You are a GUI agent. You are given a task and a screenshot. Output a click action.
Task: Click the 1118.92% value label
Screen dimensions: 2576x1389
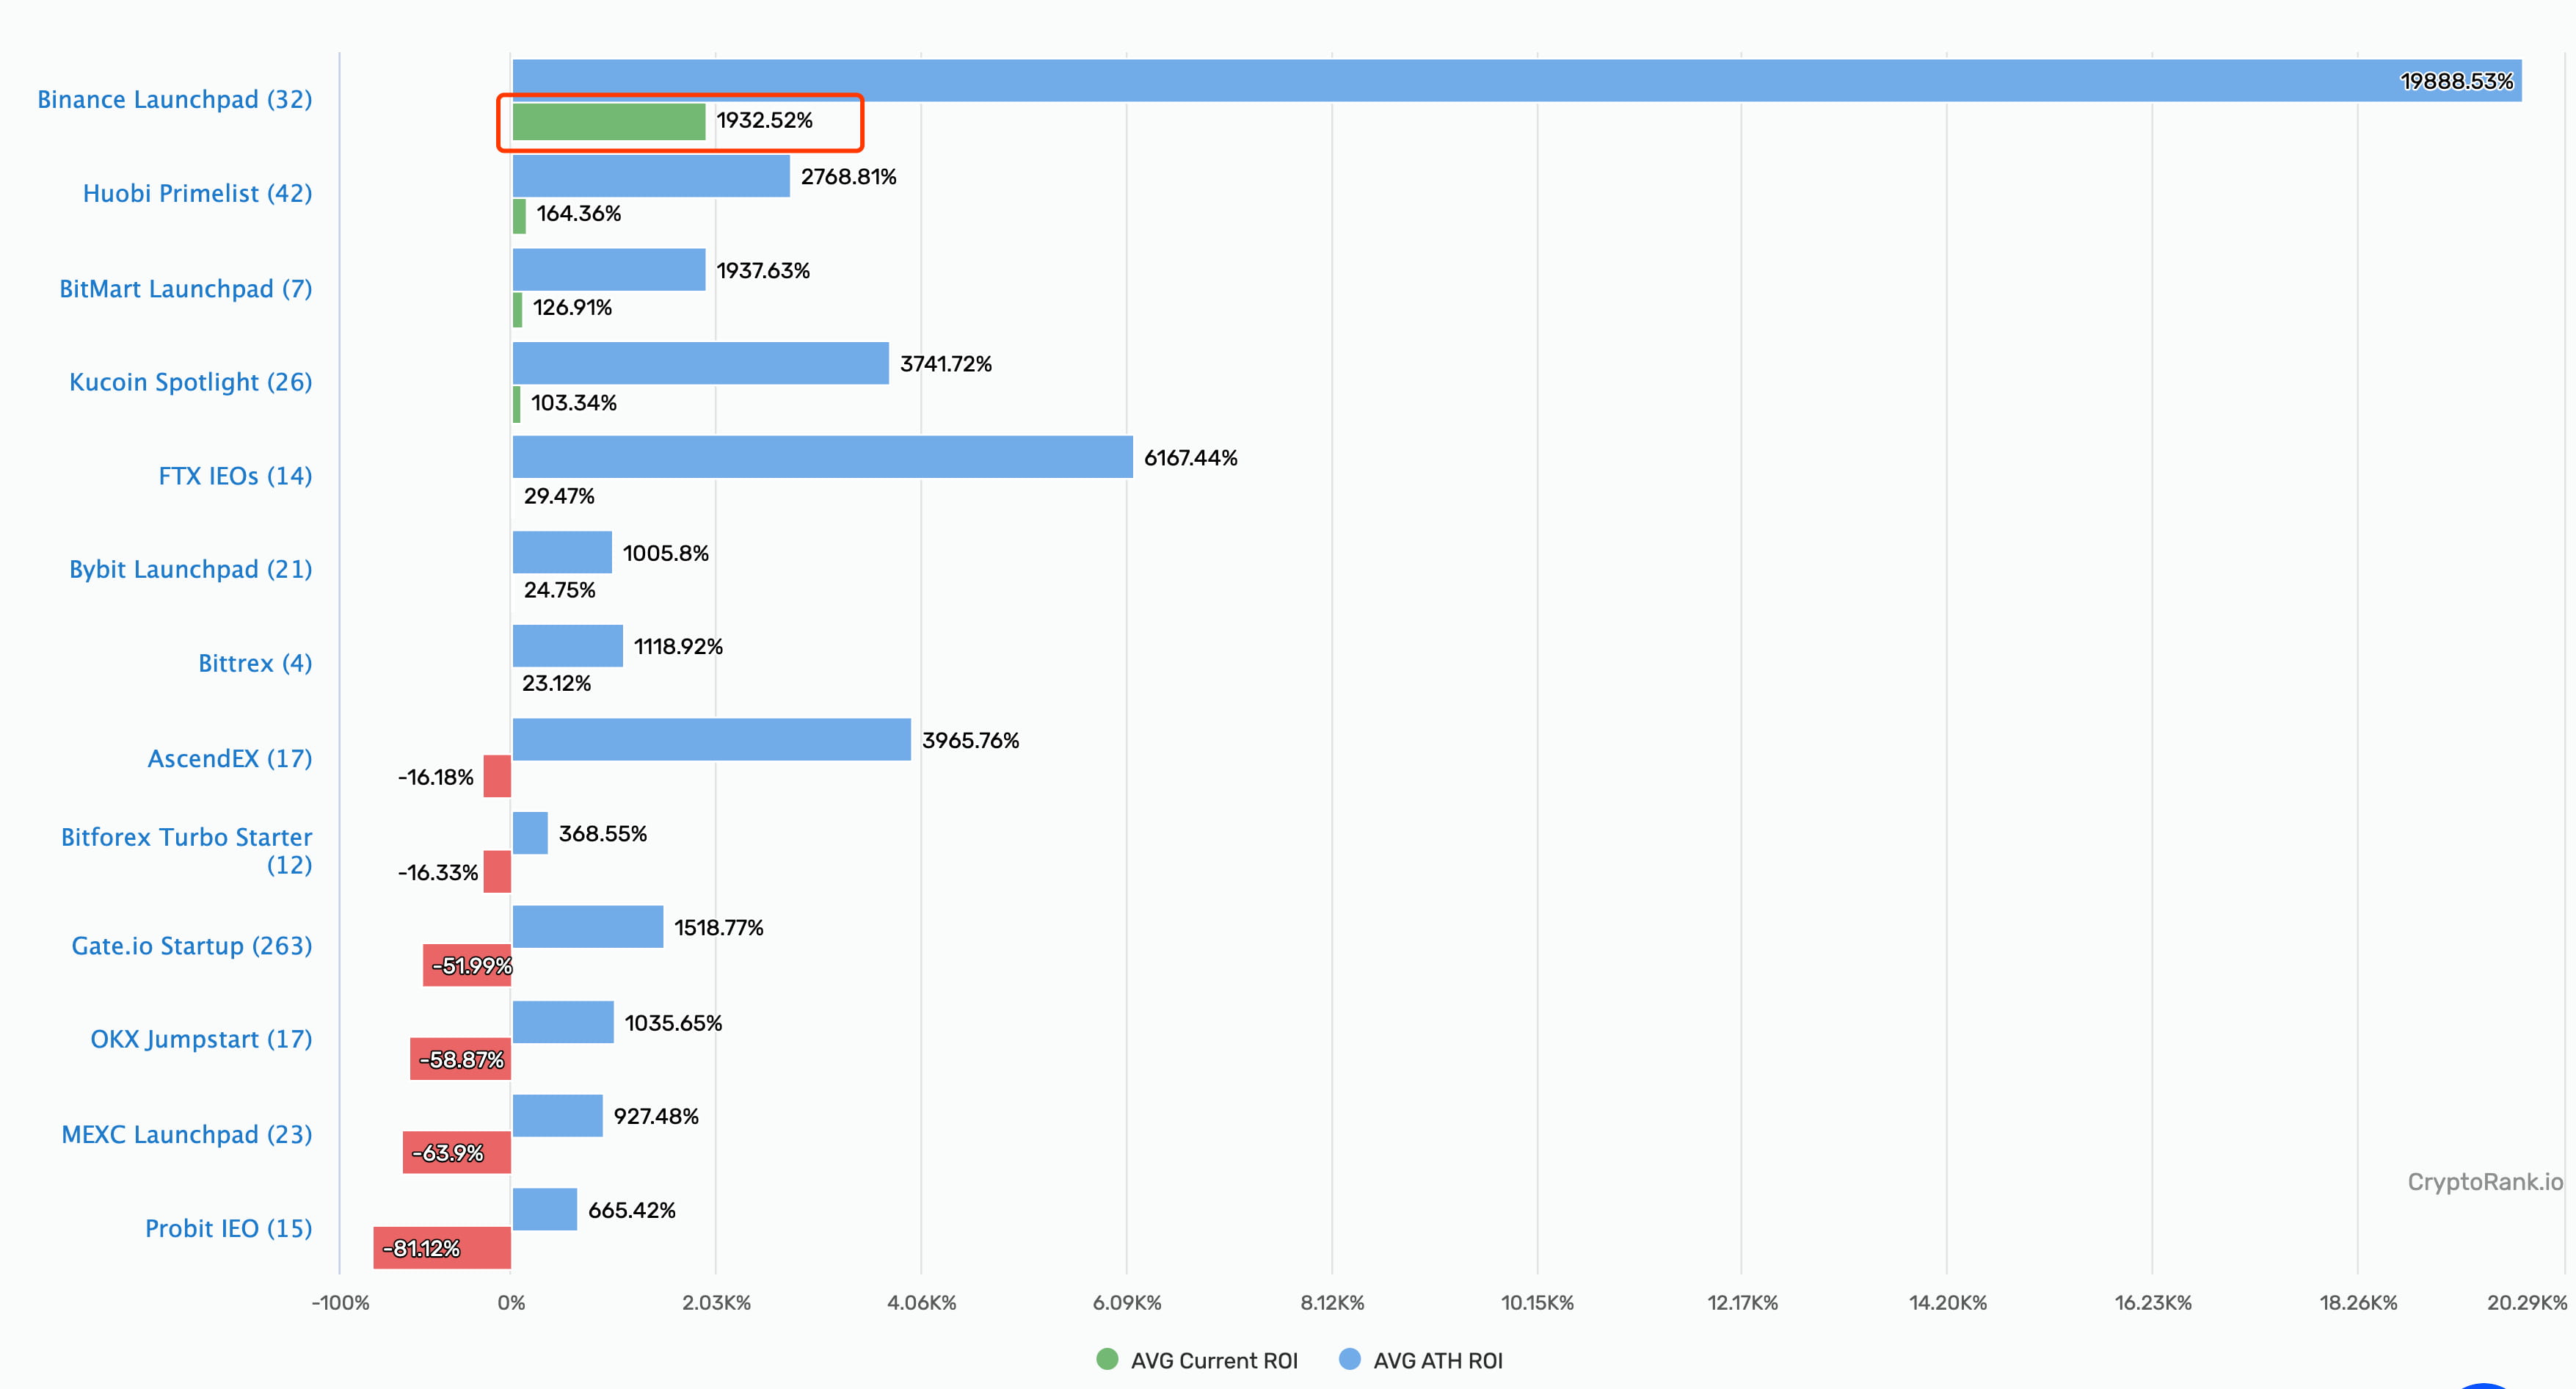(x=678, y=646)
